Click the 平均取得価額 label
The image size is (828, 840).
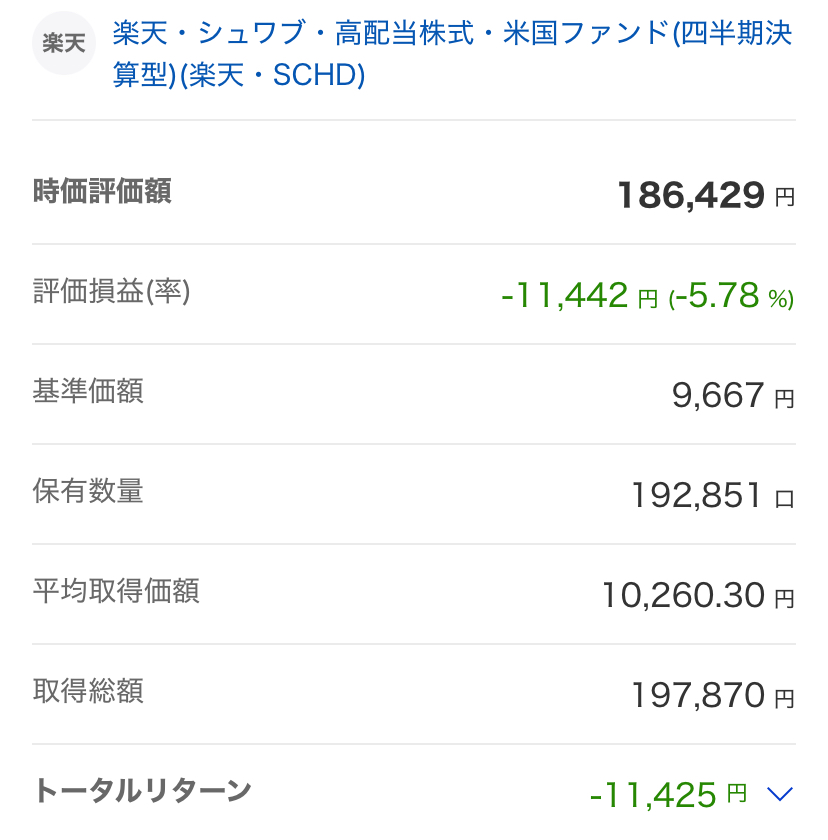[x=116, y=591]
